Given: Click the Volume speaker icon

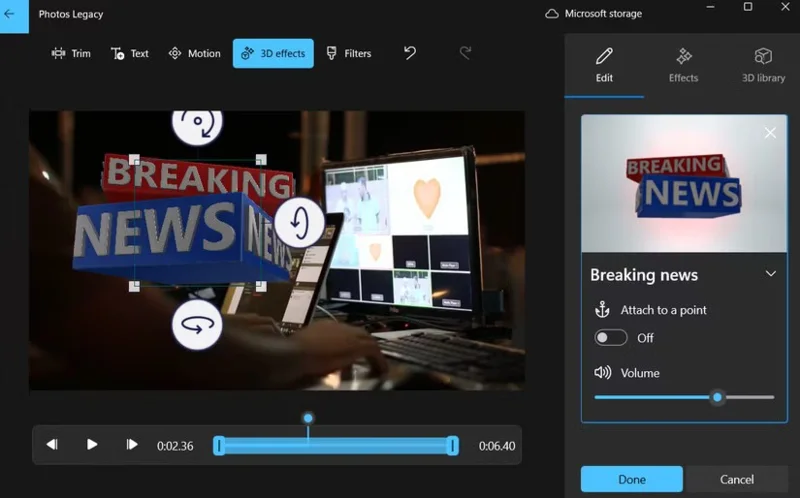Looking at the screenshot, I should [603, 372].
